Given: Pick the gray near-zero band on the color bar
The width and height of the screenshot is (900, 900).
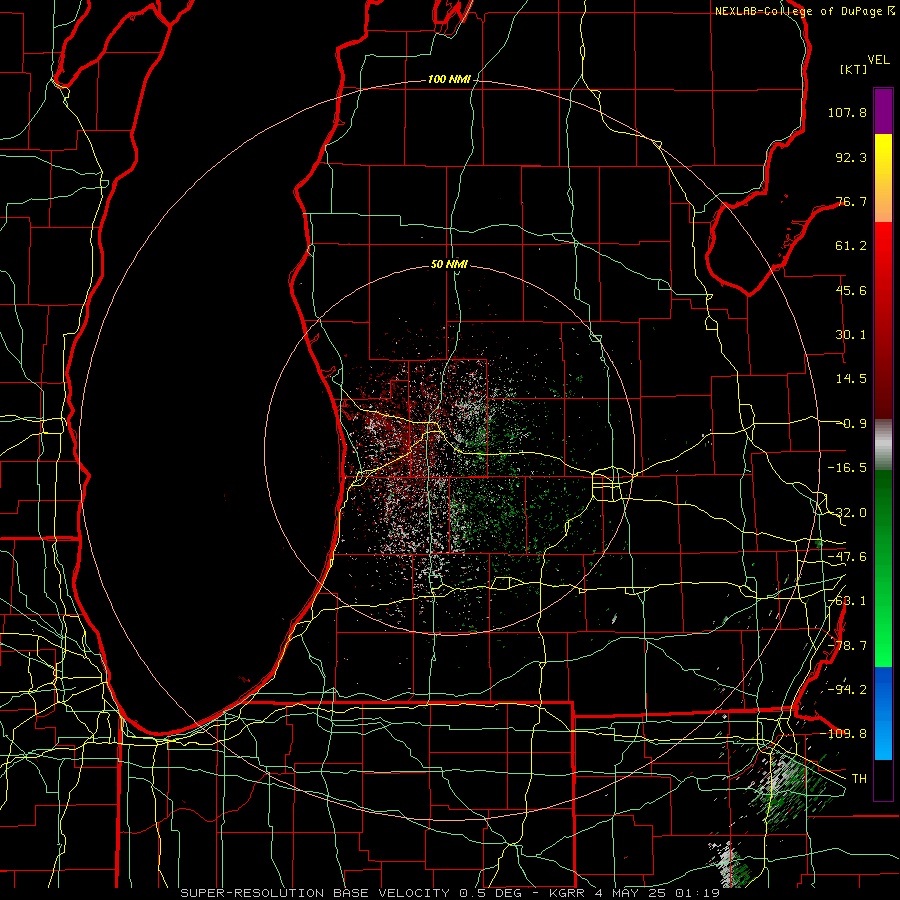Looking at the screenshot, I should 883,444.
